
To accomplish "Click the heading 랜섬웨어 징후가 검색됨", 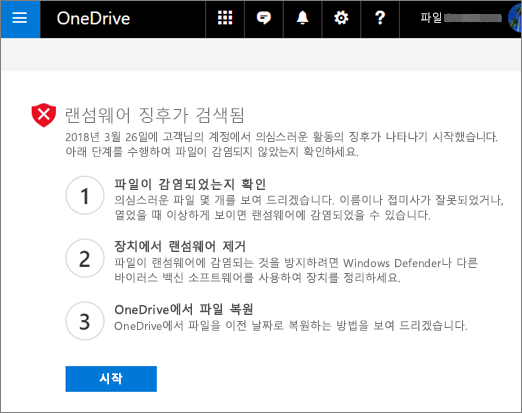I will [155, 115].
